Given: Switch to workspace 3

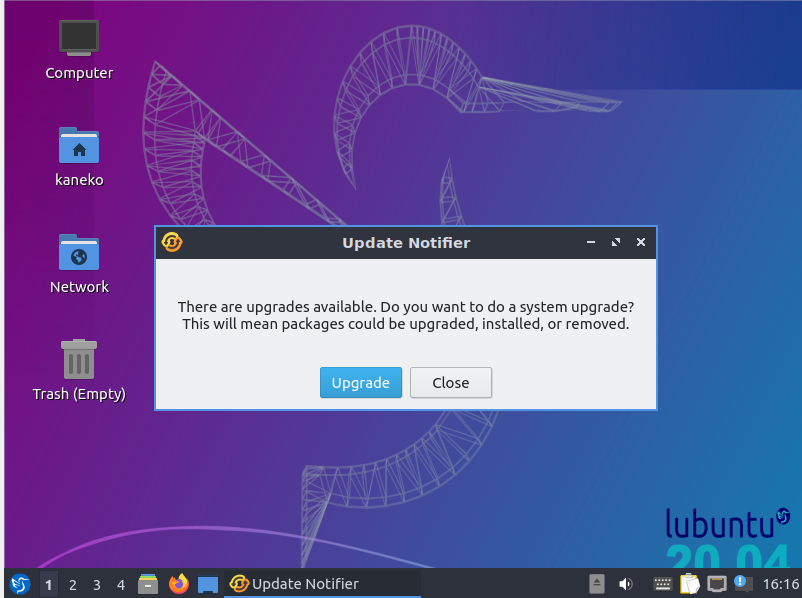Looking at the screenshot, I should (x=97, y=584).
